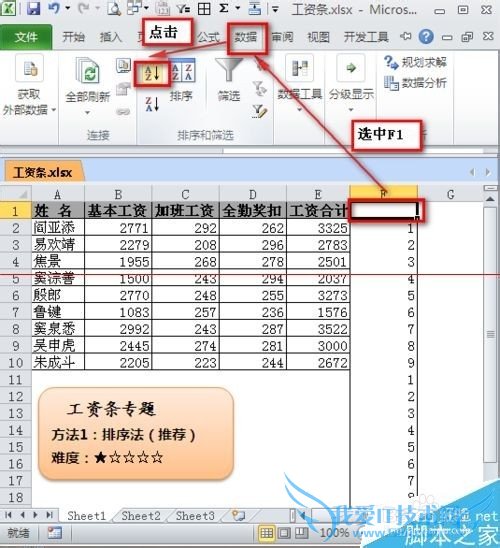Switch to the 视图 ribbon tab

318,37
